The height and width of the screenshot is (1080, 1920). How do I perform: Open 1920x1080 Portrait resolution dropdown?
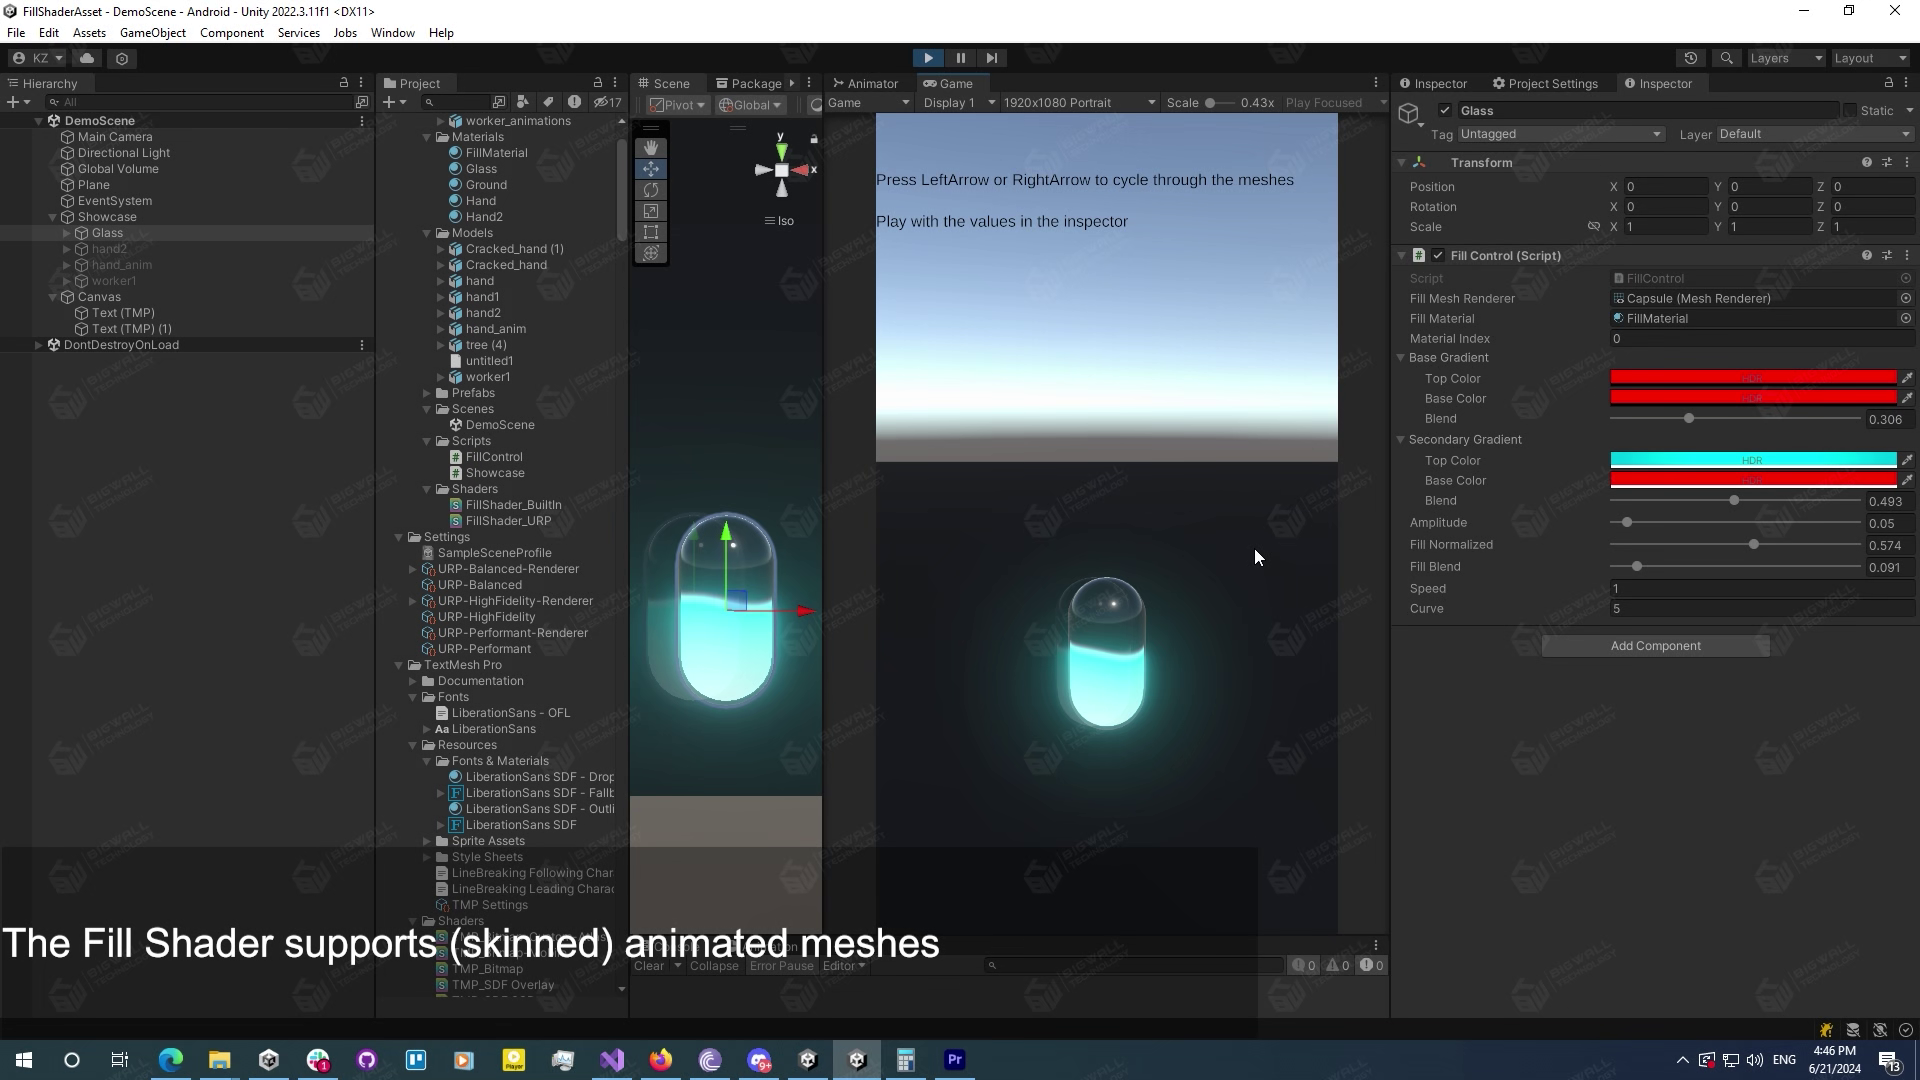pos(1079,102)
